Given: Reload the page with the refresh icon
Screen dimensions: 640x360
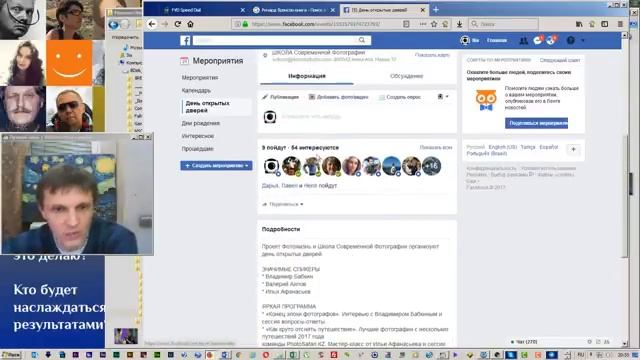Looking at the screenshot, I should [x=178, y=24].
